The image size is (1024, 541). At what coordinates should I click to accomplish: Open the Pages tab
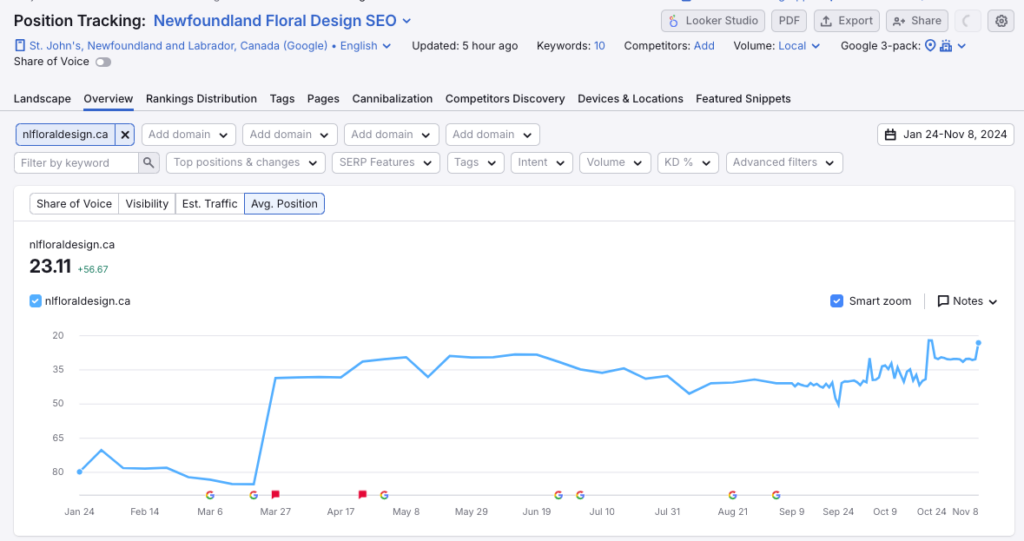pyautogui.click(x=323, y=99)
